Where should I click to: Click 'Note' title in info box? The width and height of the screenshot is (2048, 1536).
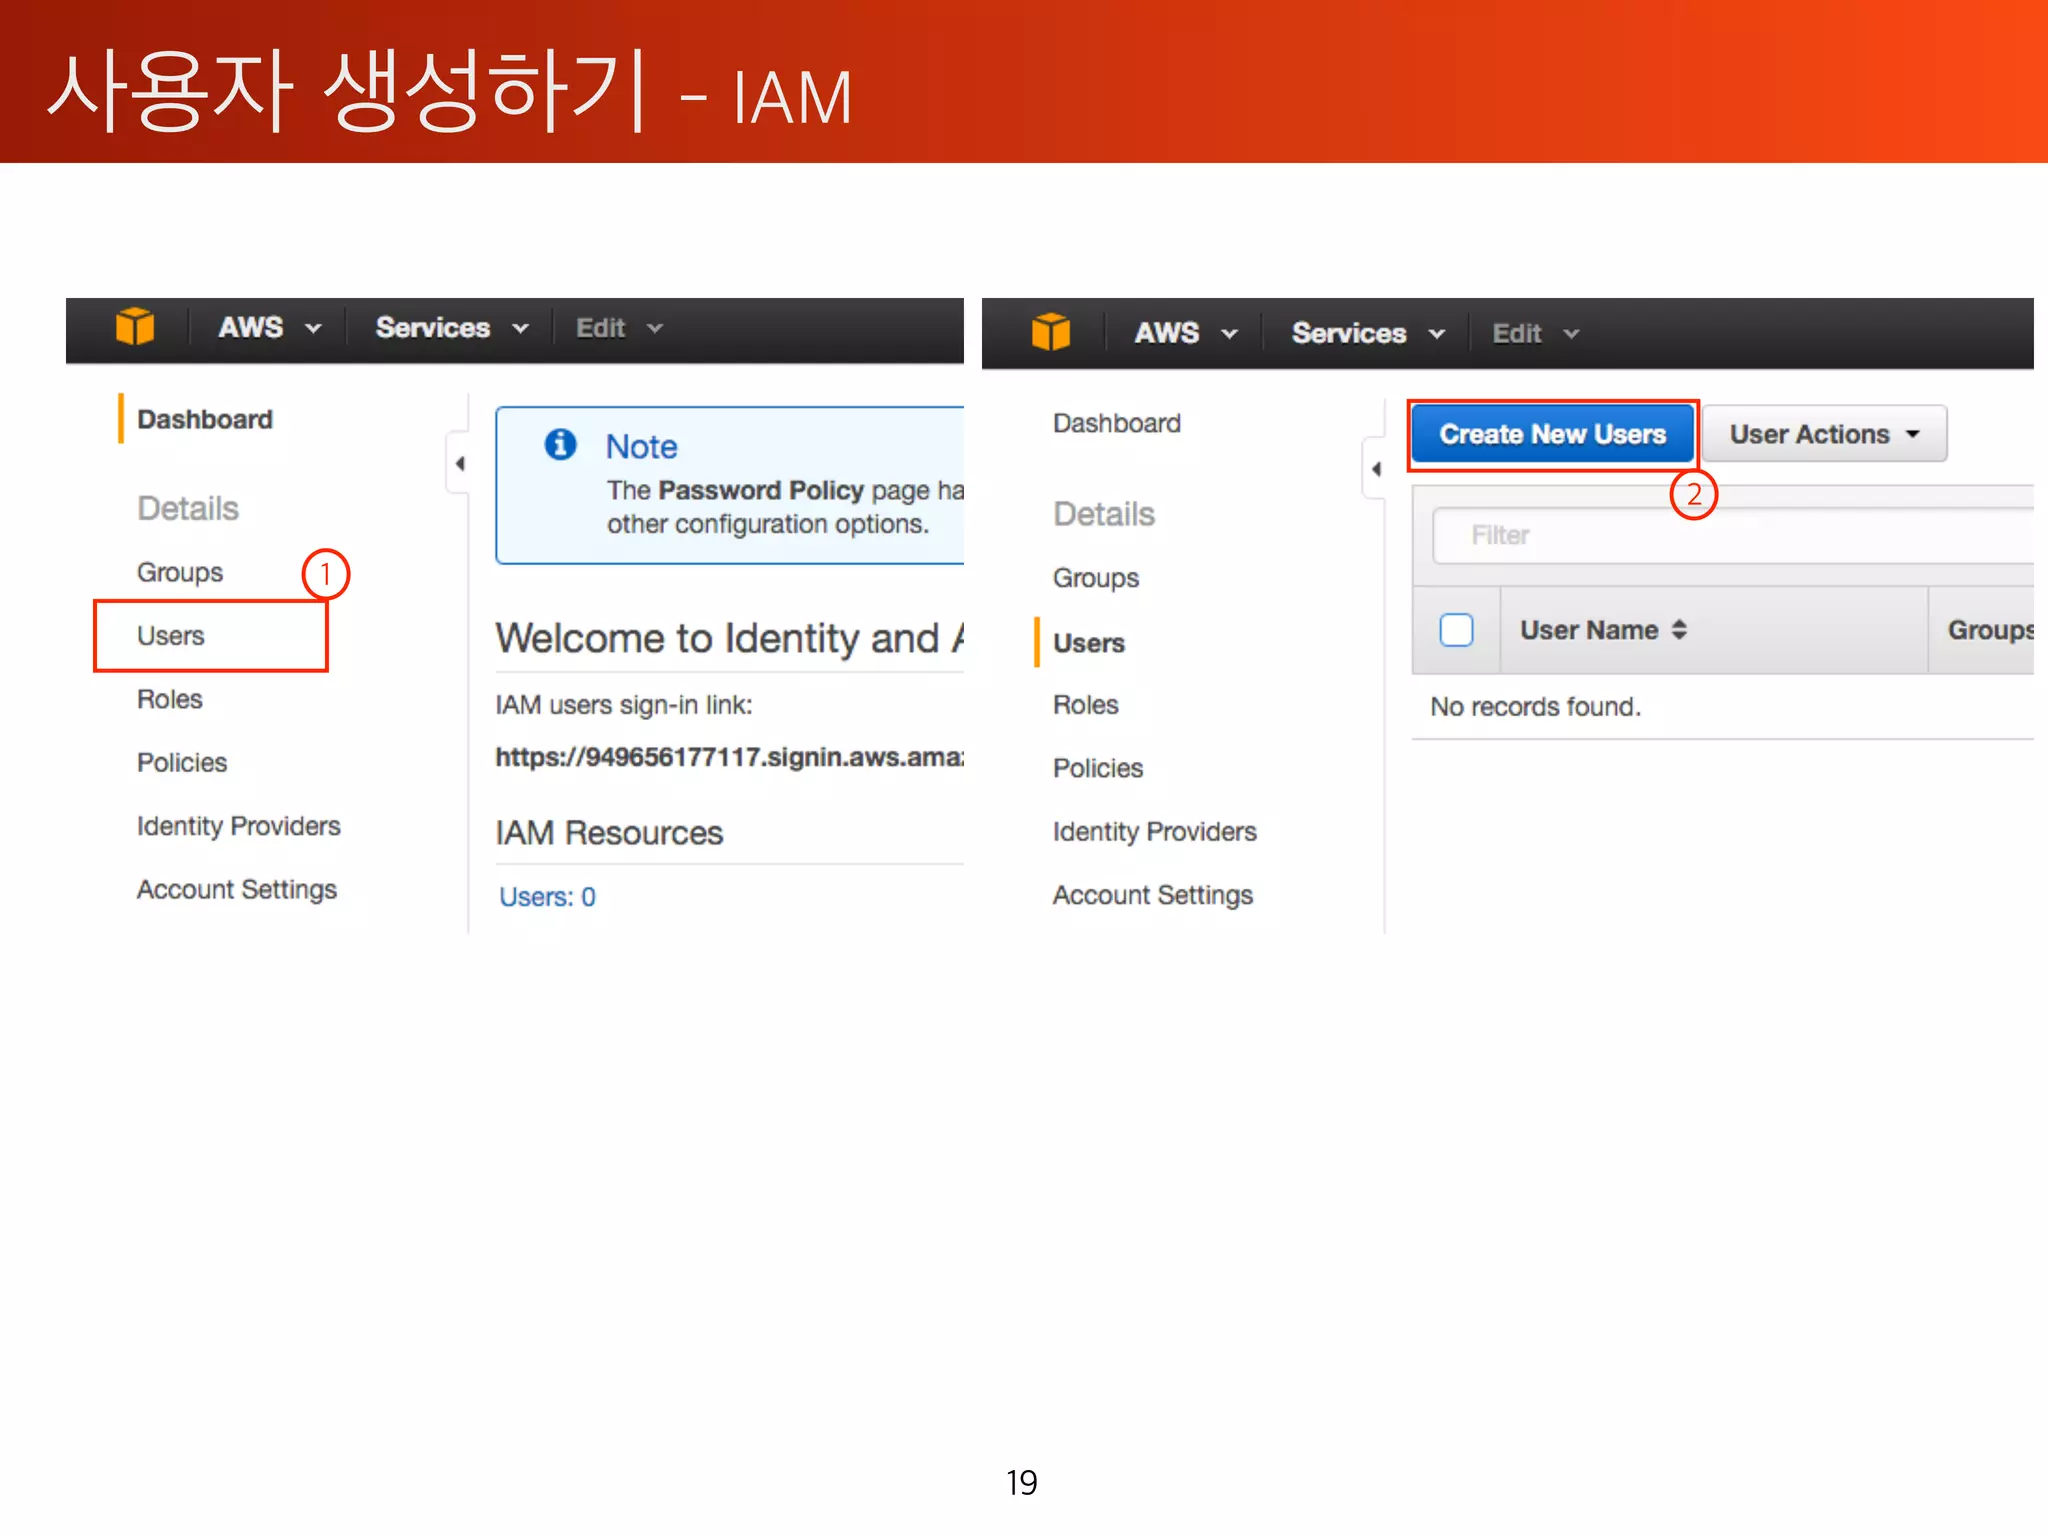(641, 446)
